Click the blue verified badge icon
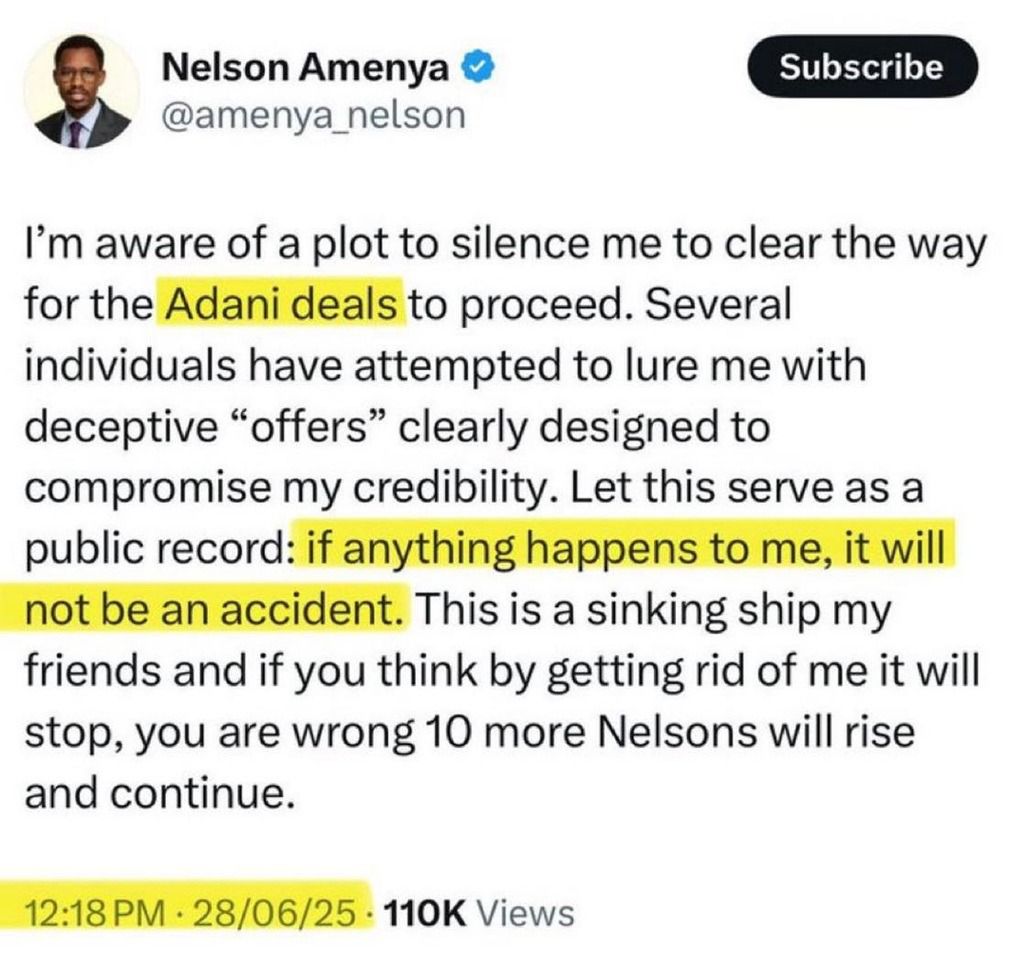Image resolution: width=1022 pixels, height=967 pixels. (480, 67)
